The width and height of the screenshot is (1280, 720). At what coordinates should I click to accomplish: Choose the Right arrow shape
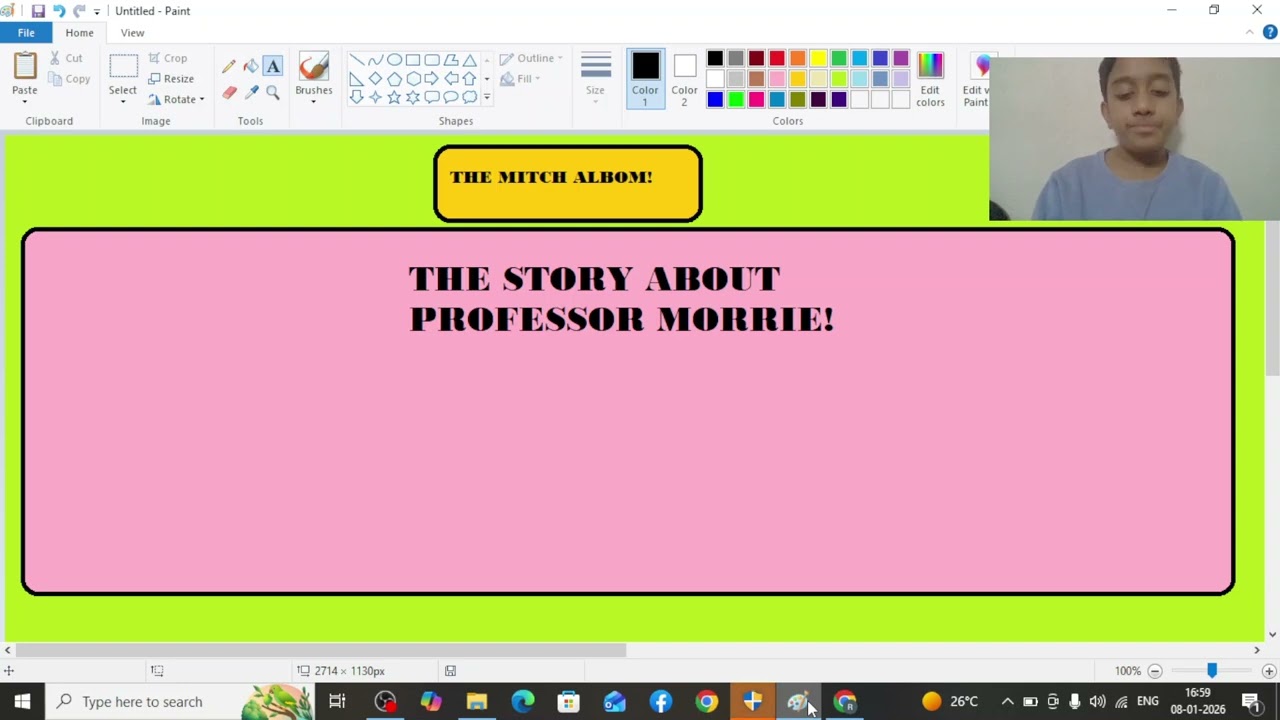(x=432, y=79)
